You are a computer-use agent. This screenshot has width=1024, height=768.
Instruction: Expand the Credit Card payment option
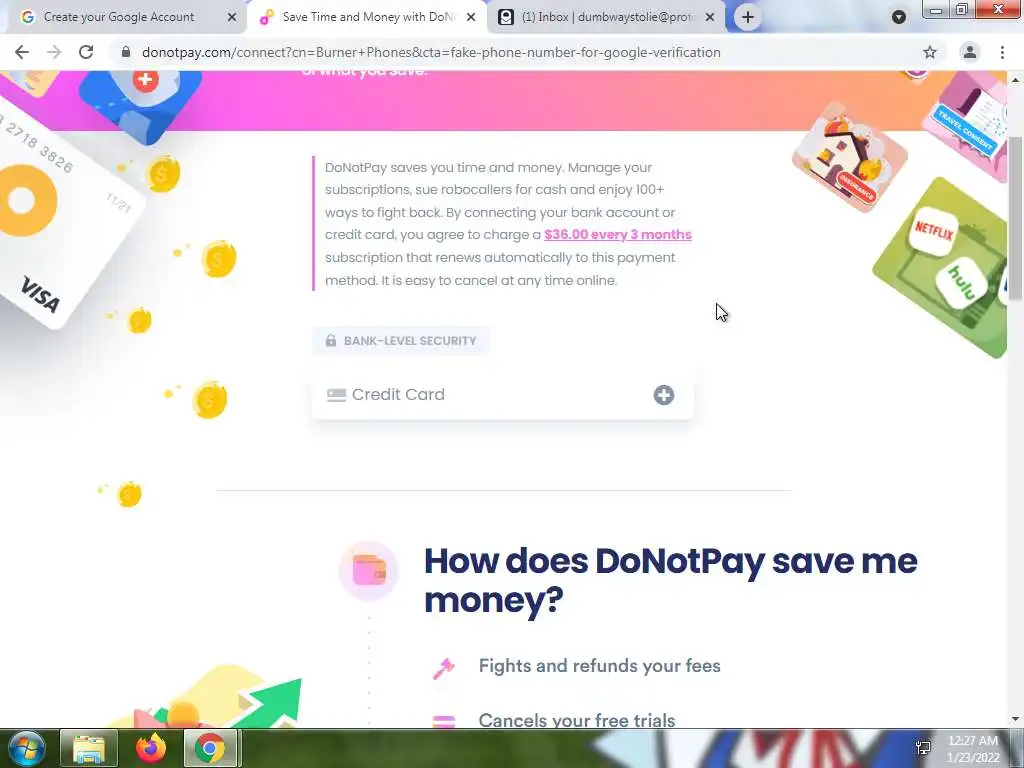[502, 394]
